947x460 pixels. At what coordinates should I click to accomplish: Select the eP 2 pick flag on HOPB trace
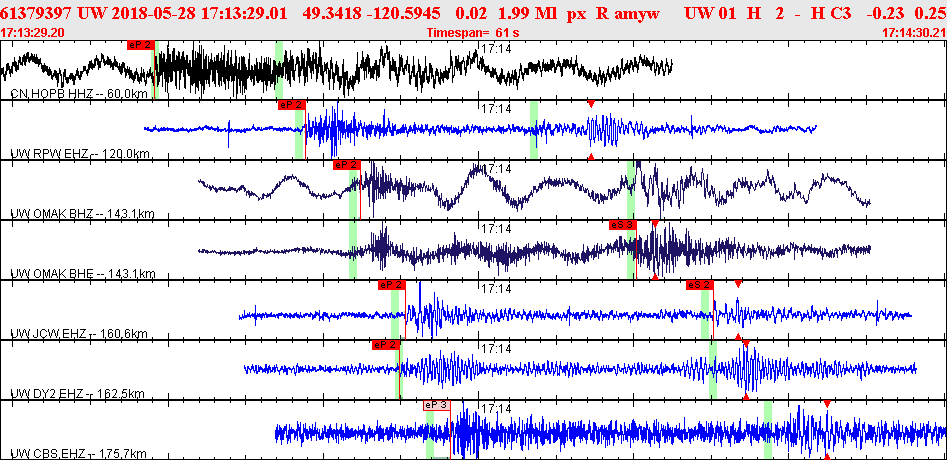(141, 44)
